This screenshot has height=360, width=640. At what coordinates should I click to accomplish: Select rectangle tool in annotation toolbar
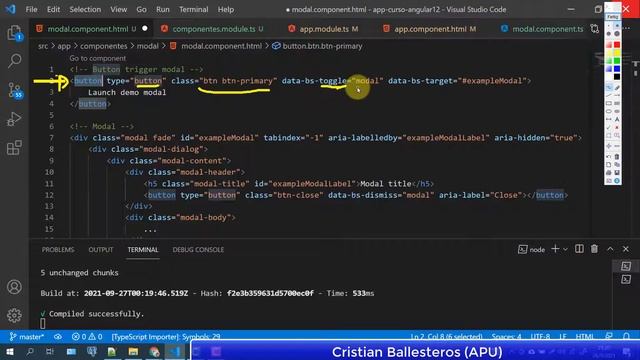click(609, 103)
